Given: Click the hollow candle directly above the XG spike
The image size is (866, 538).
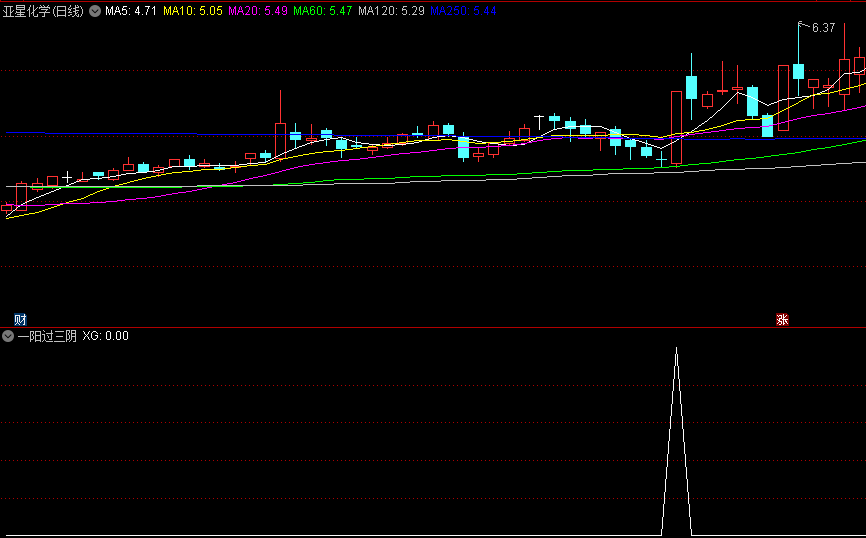Looking at the screenshot, I should pos(676,127).
